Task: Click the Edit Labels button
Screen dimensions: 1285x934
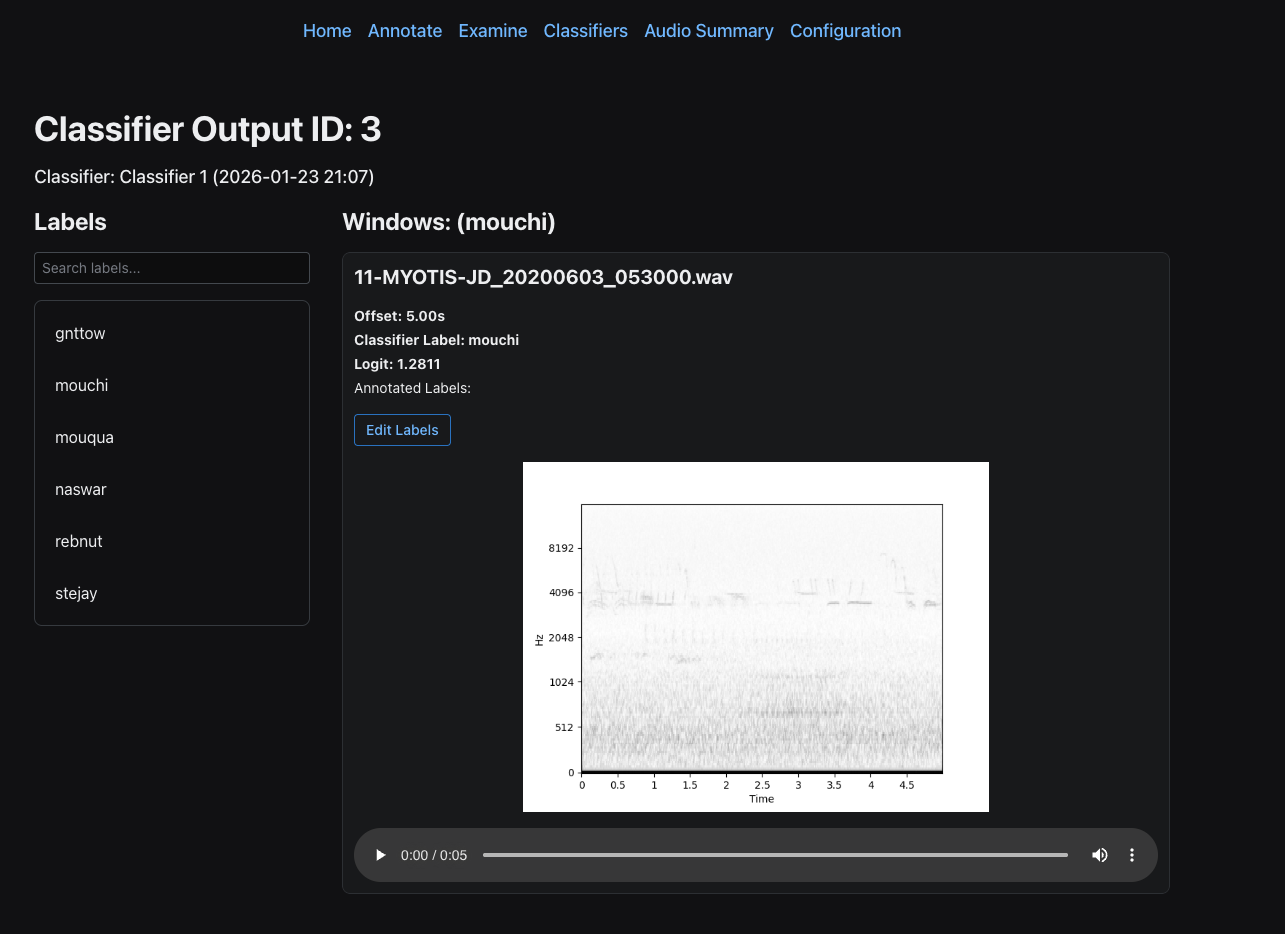Action: coord(402,430)
